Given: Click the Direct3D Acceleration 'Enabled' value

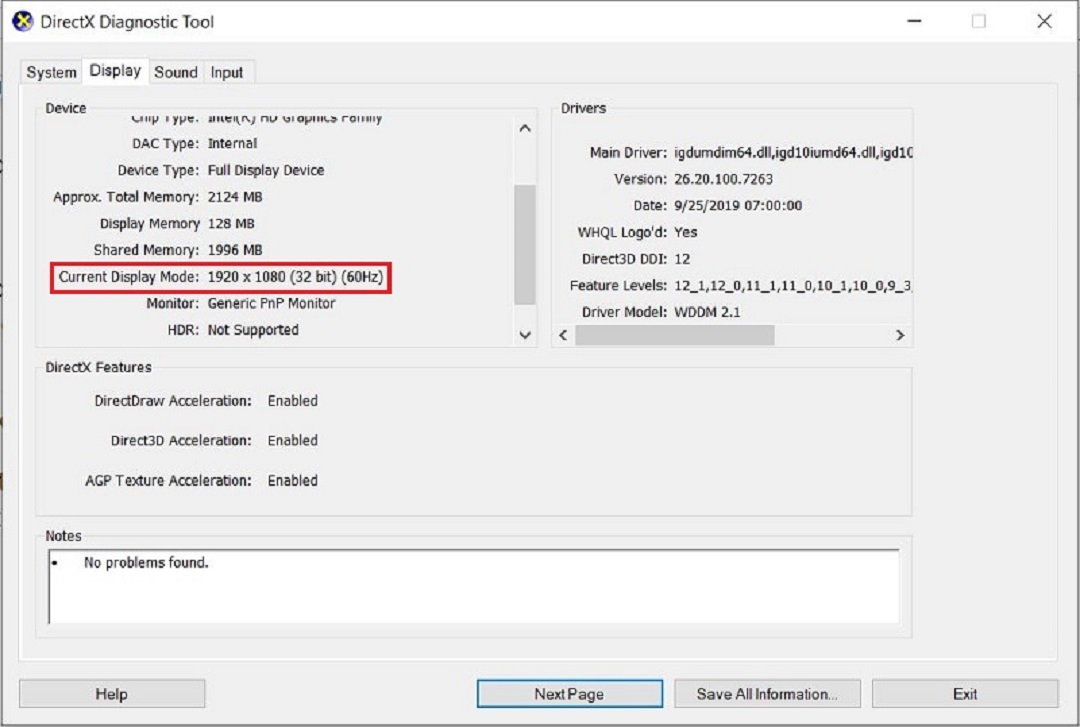Looking at the screenshot, I should [293, 440].
